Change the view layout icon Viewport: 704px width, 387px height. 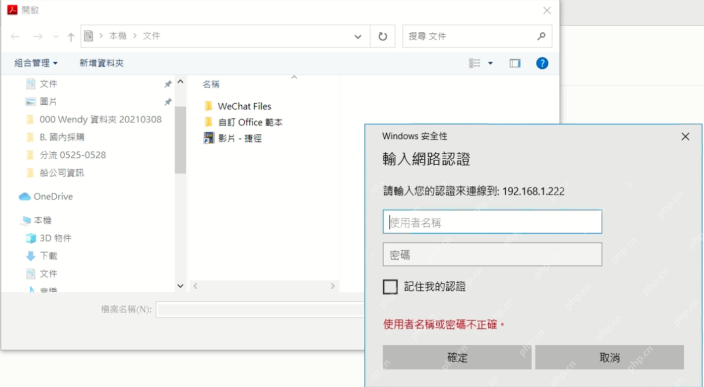pyautogui.click(x=475, y=63)
